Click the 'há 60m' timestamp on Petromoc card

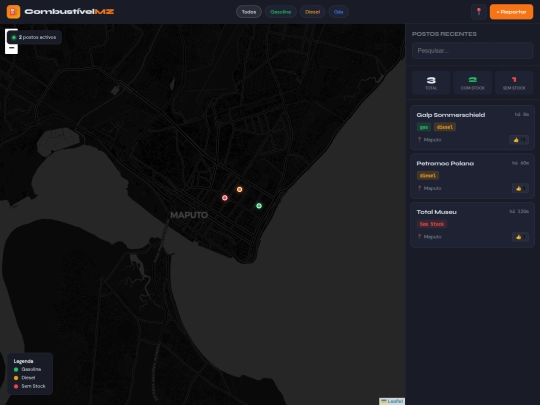(x=520, y=163)
